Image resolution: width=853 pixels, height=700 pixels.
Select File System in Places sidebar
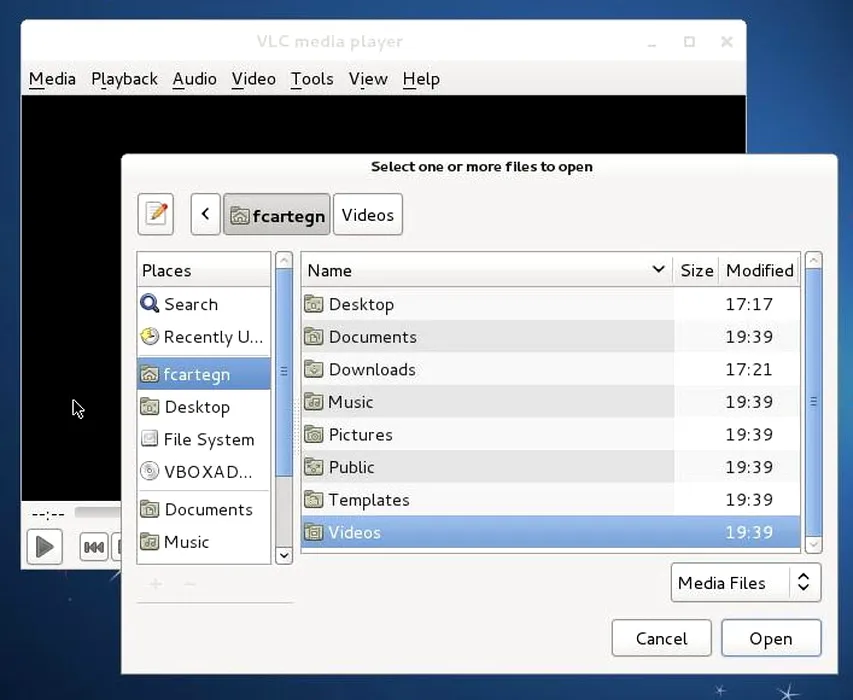(x=208, y=439)
